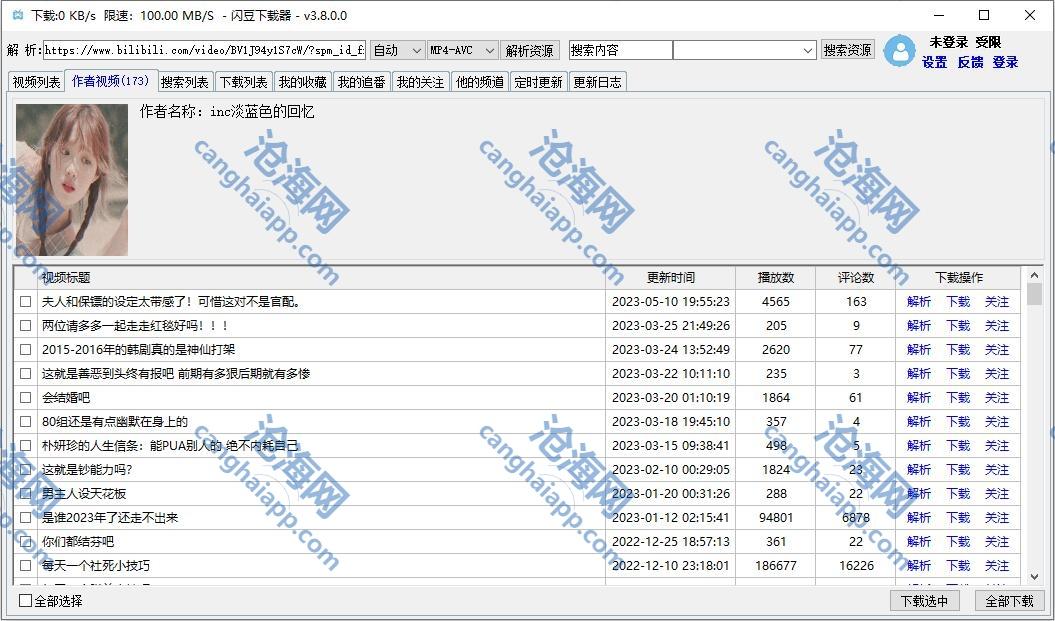The width and height of the screenshot is (1055, 621).
Task: Sort by the 播放数 column header
Action: pos(775,278)
